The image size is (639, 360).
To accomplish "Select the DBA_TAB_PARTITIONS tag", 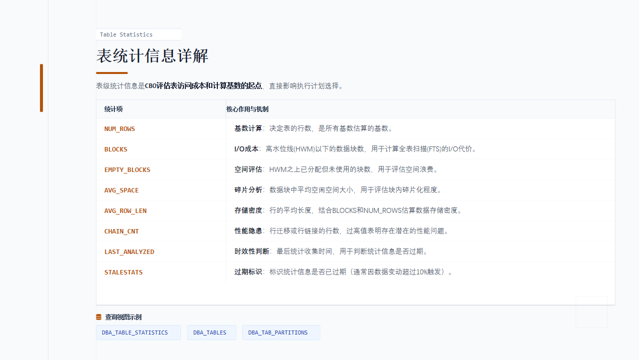I will click(x=281, y=333).
